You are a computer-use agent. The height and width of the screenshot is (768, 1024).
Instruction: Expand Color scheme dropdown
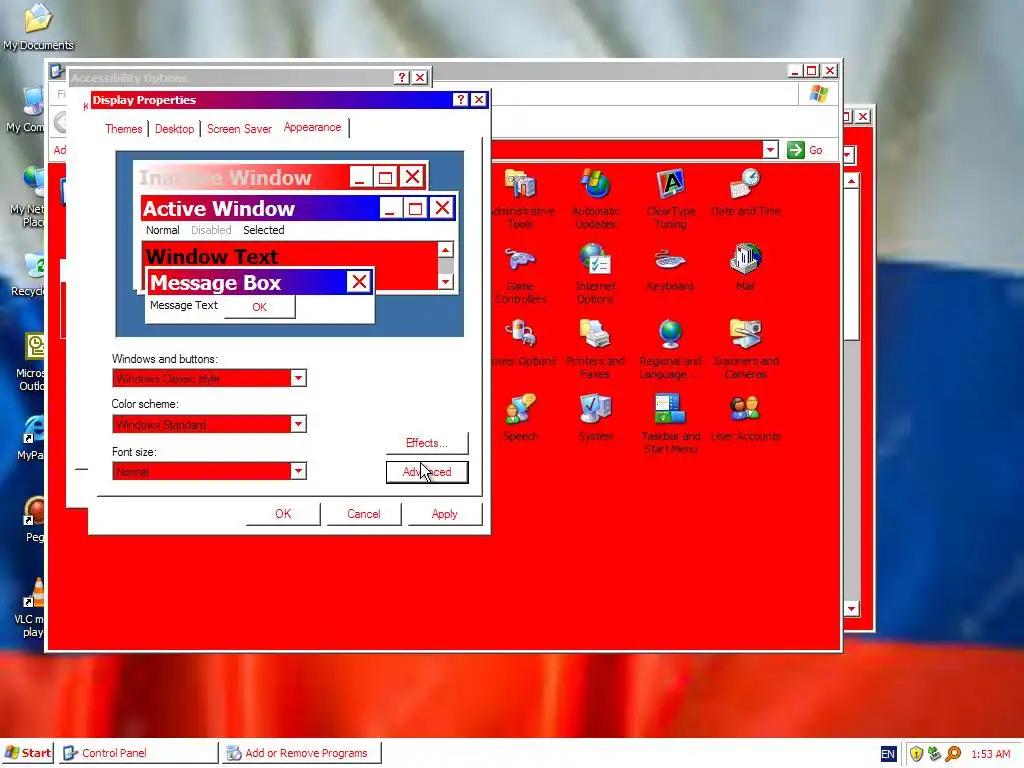pos(298,424)
